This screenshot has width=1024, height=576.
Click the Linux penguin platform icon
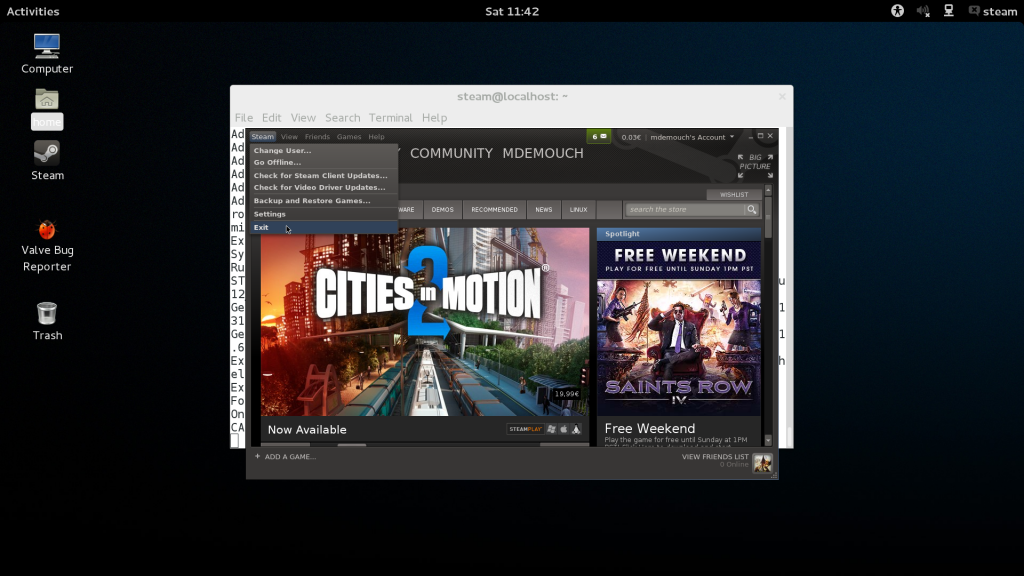(x=576, y=429)
